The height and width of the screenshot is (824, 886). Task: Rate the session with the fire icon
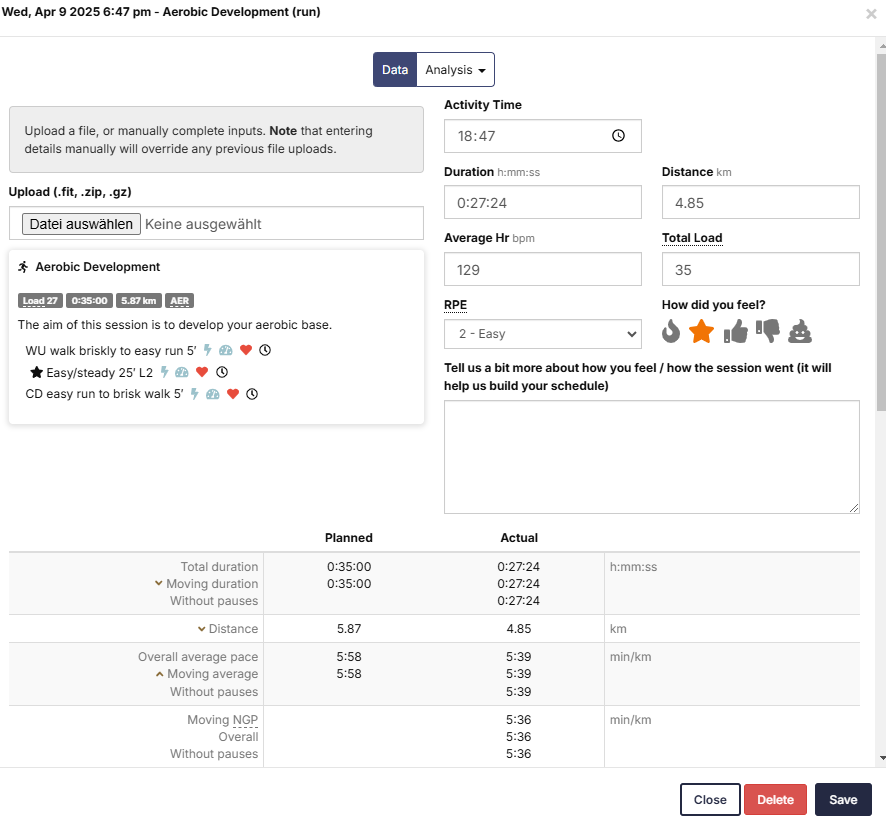671,331
